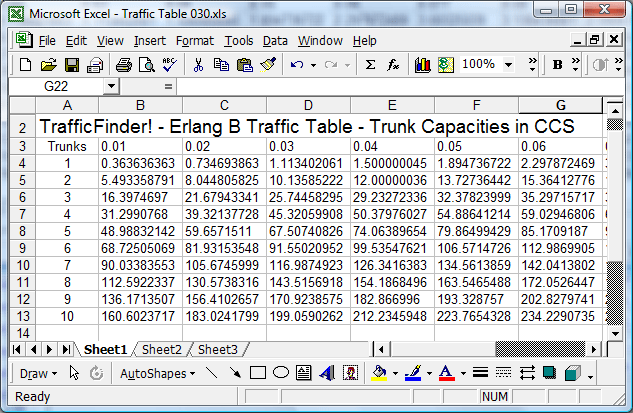Insert Clip Art
This screenshot has width=633, height=413.
(350, 373)
